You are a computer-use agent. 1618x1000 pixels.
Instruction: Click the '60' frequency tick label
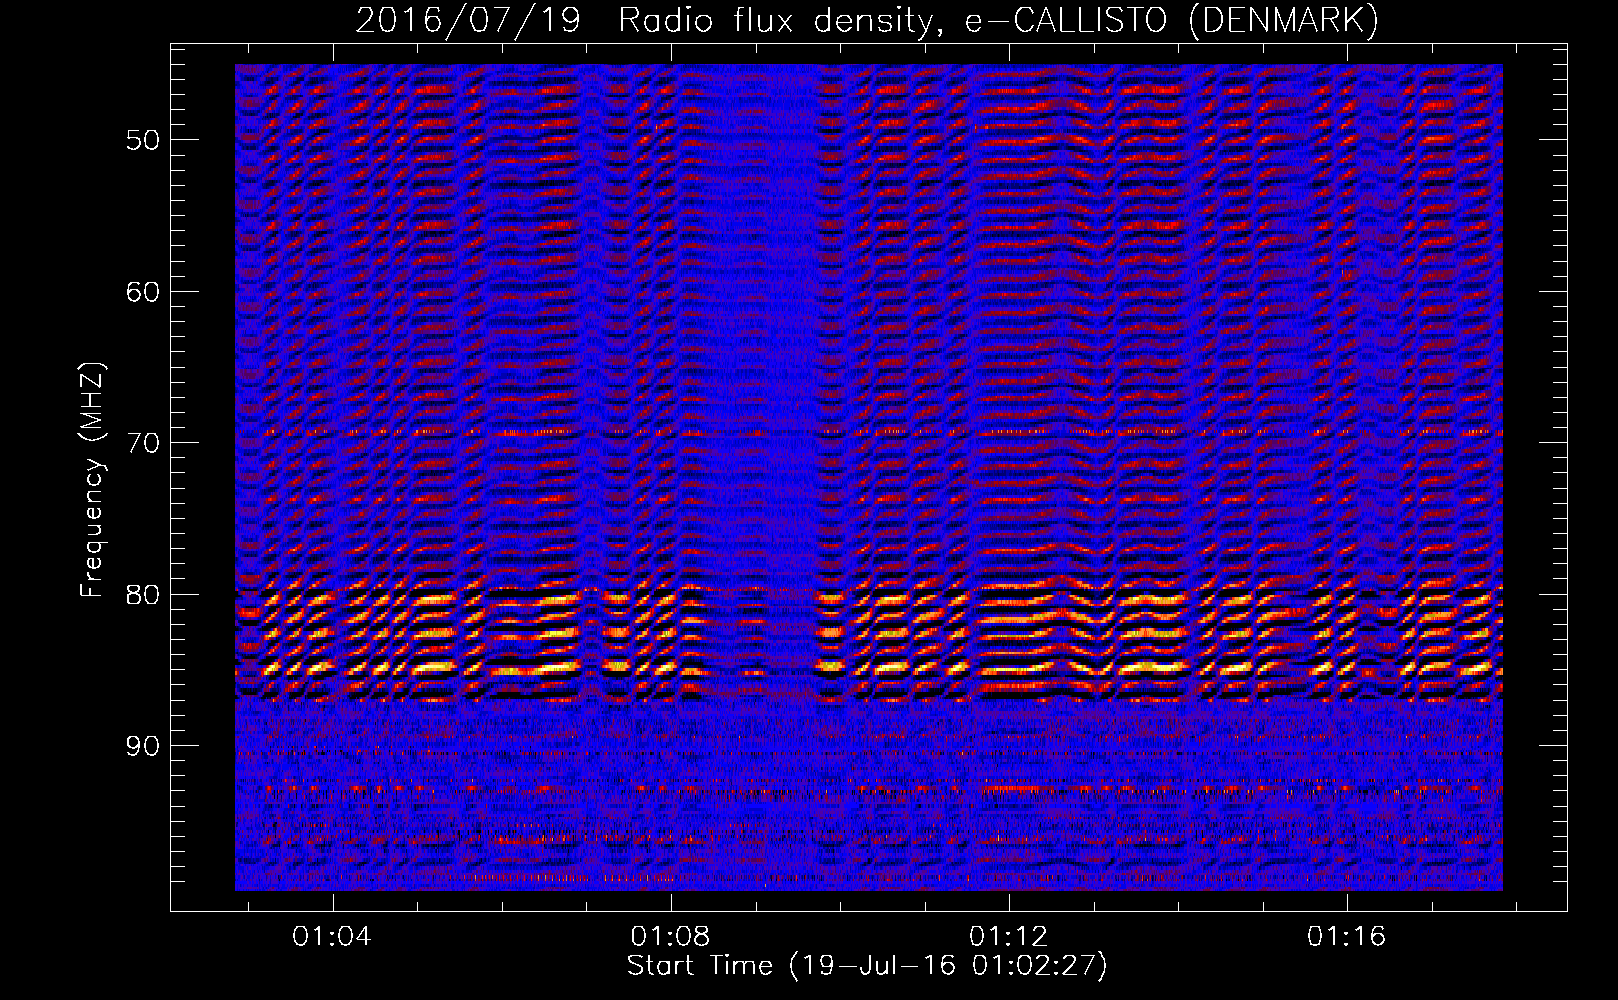click(143, 292)
